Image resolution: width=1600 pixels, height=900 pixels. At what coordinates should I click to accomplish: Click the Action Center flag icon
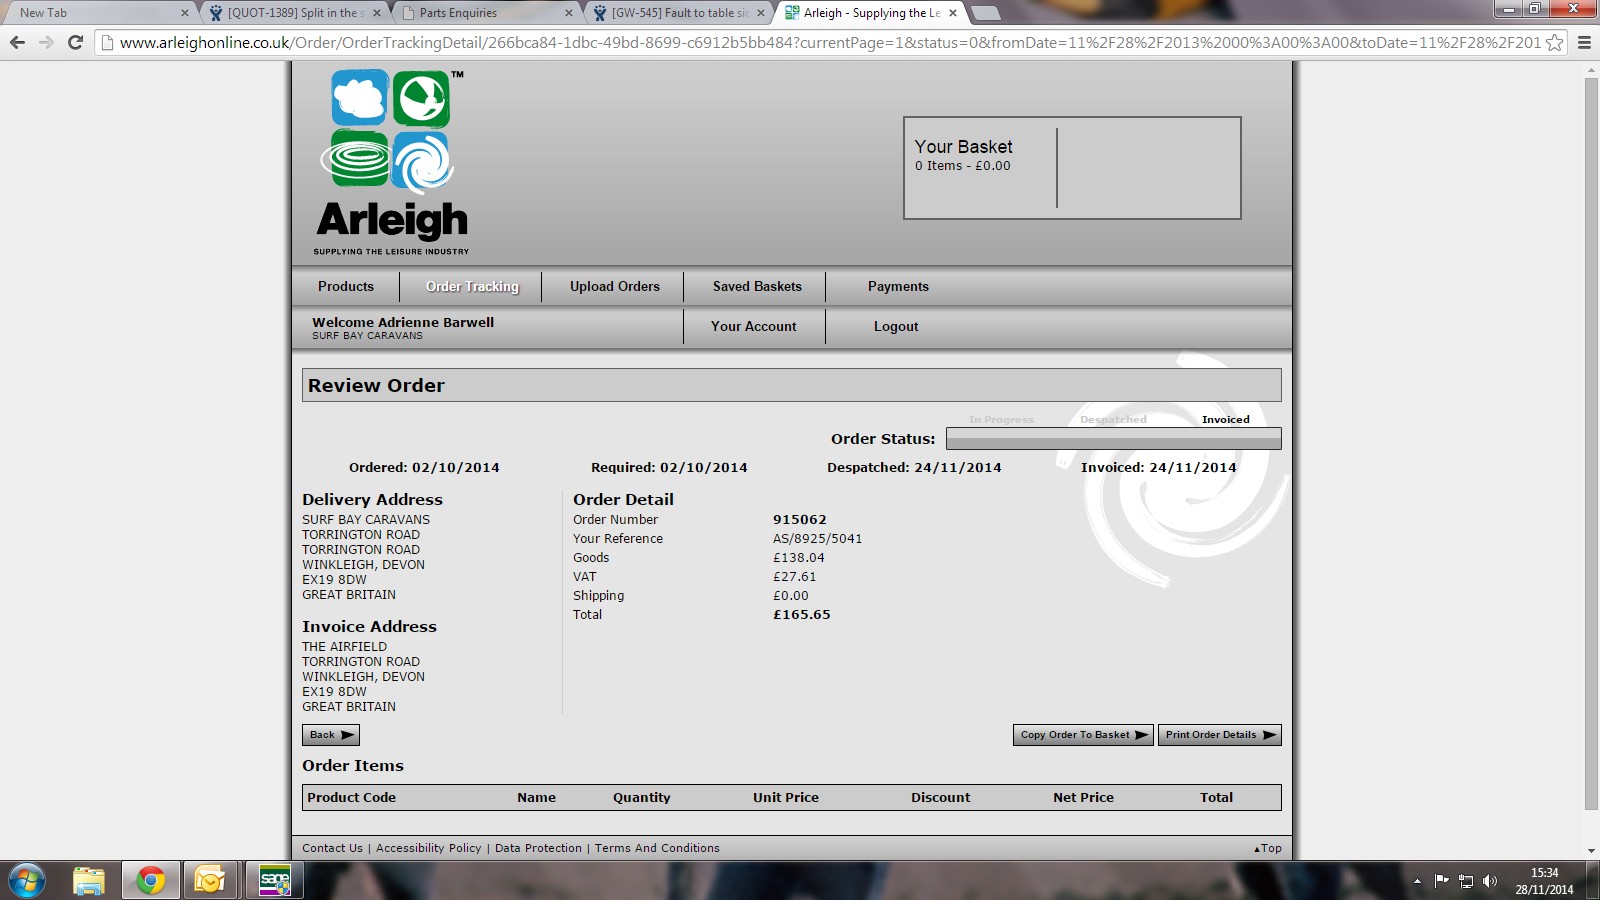1441,881
